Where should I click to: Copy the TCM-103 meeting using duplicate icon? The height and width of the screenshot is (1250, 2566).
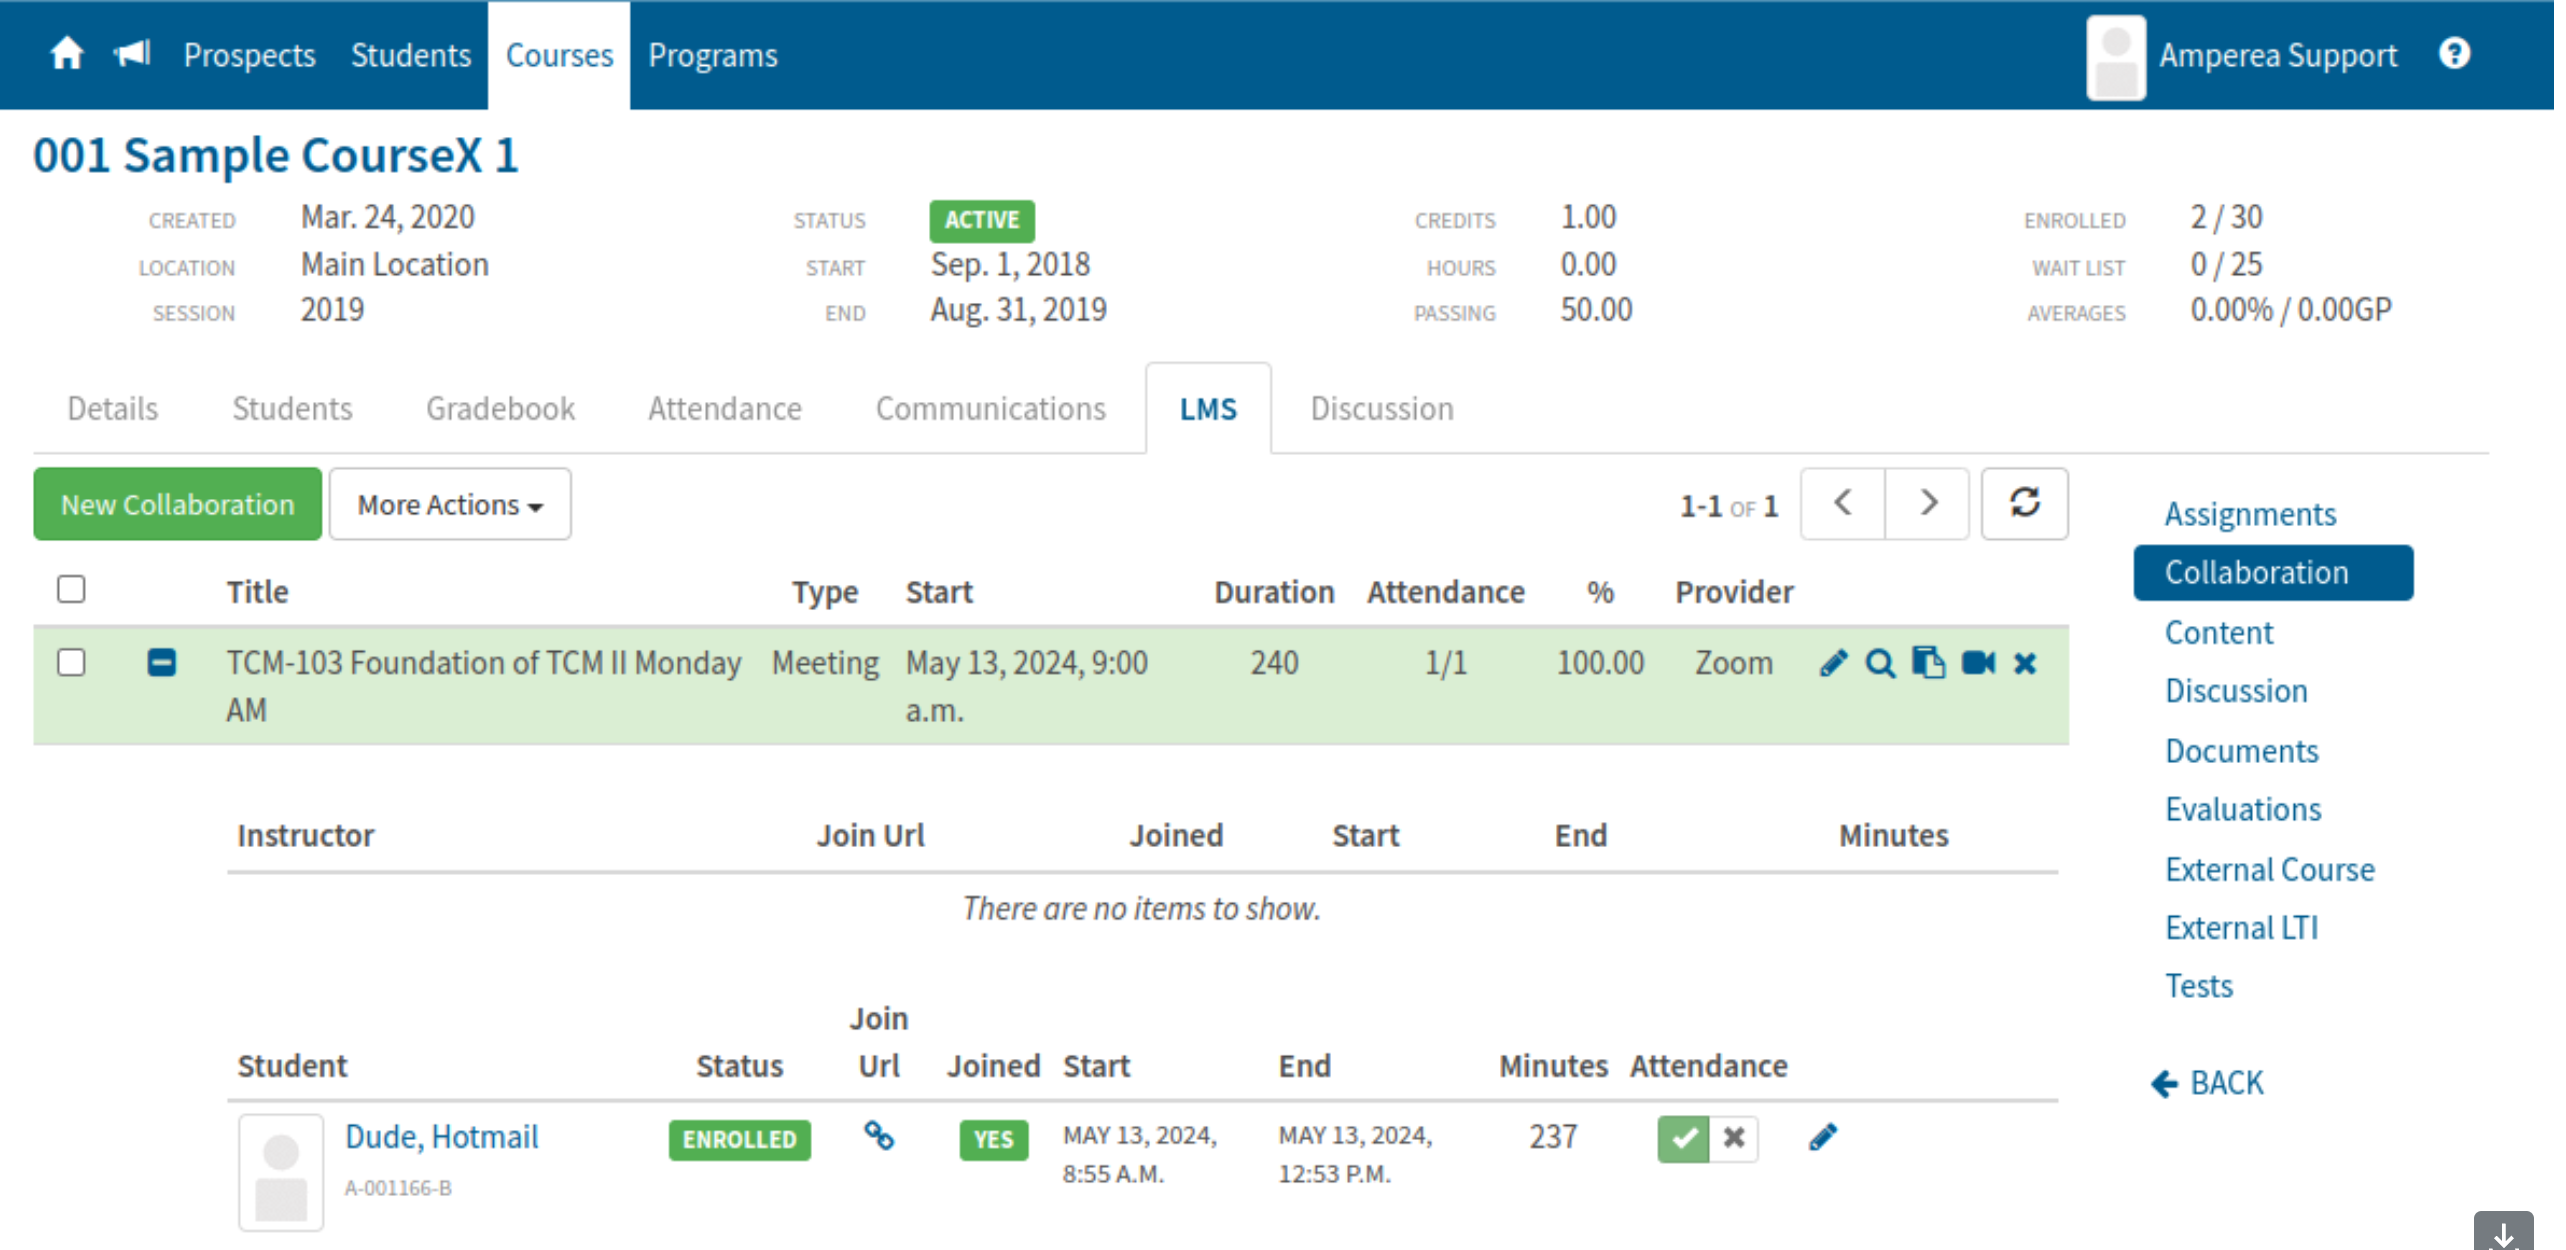coord(1927,663)
